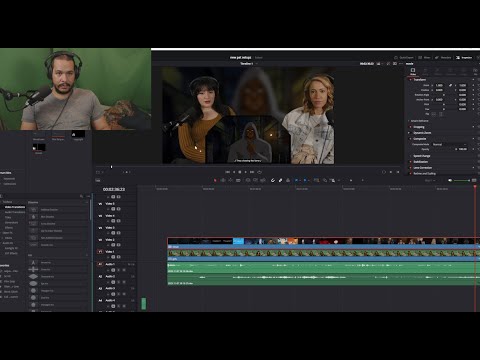Image resolution: width=480 pixels, height=360 pixels.
Task: Lock the Video 5 track
Action: coord(108,209)
